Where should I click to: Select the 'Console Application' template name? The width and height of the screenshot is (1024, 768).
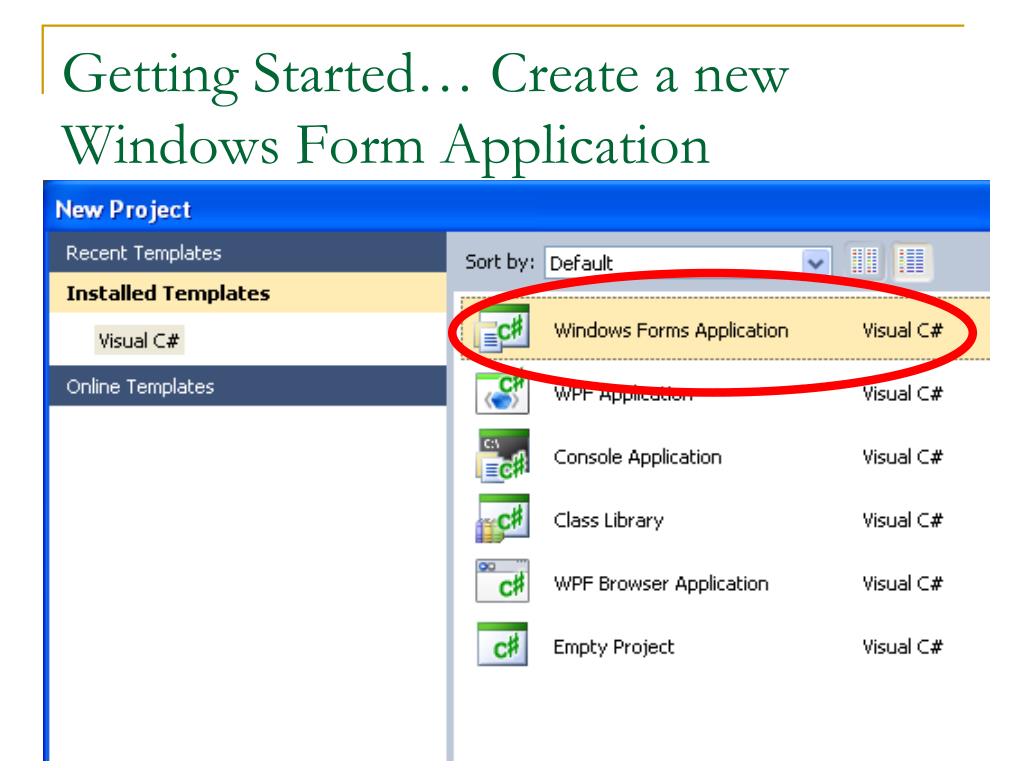click(x=637, y=456)
